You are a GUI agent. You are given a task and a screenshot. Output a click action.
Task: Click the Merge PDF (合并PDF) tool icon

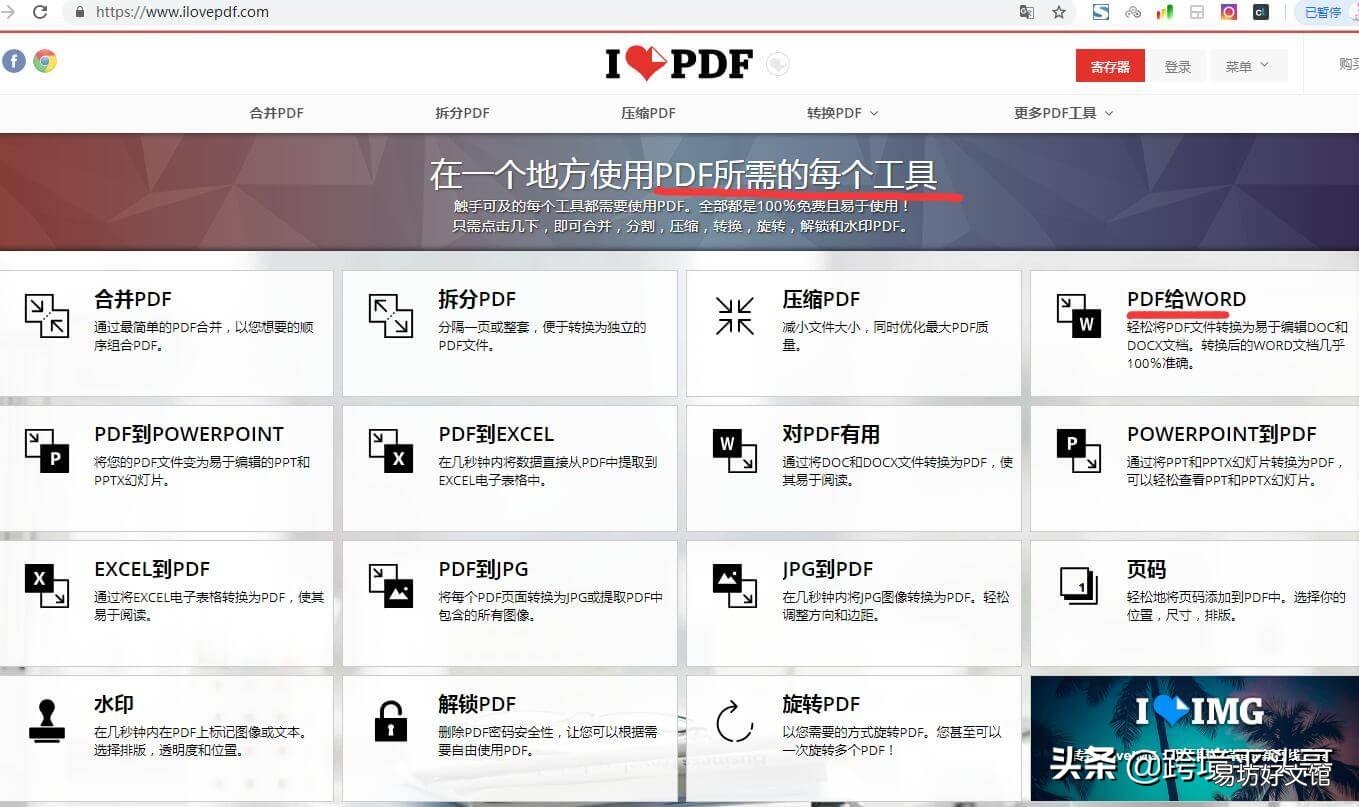coord(47,315)
